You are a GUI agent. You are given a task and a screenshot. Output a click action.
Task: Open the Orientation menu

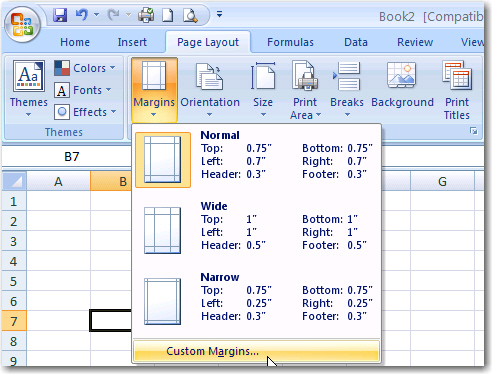click(x=210, y=89)
